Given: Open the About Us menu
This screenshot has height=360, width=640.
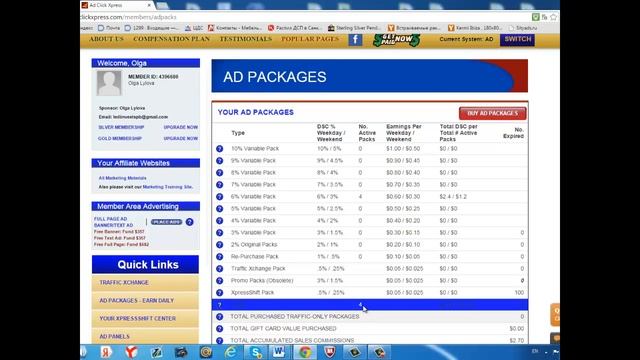Looking at the screenshot, I should click(x=106, y=39).
